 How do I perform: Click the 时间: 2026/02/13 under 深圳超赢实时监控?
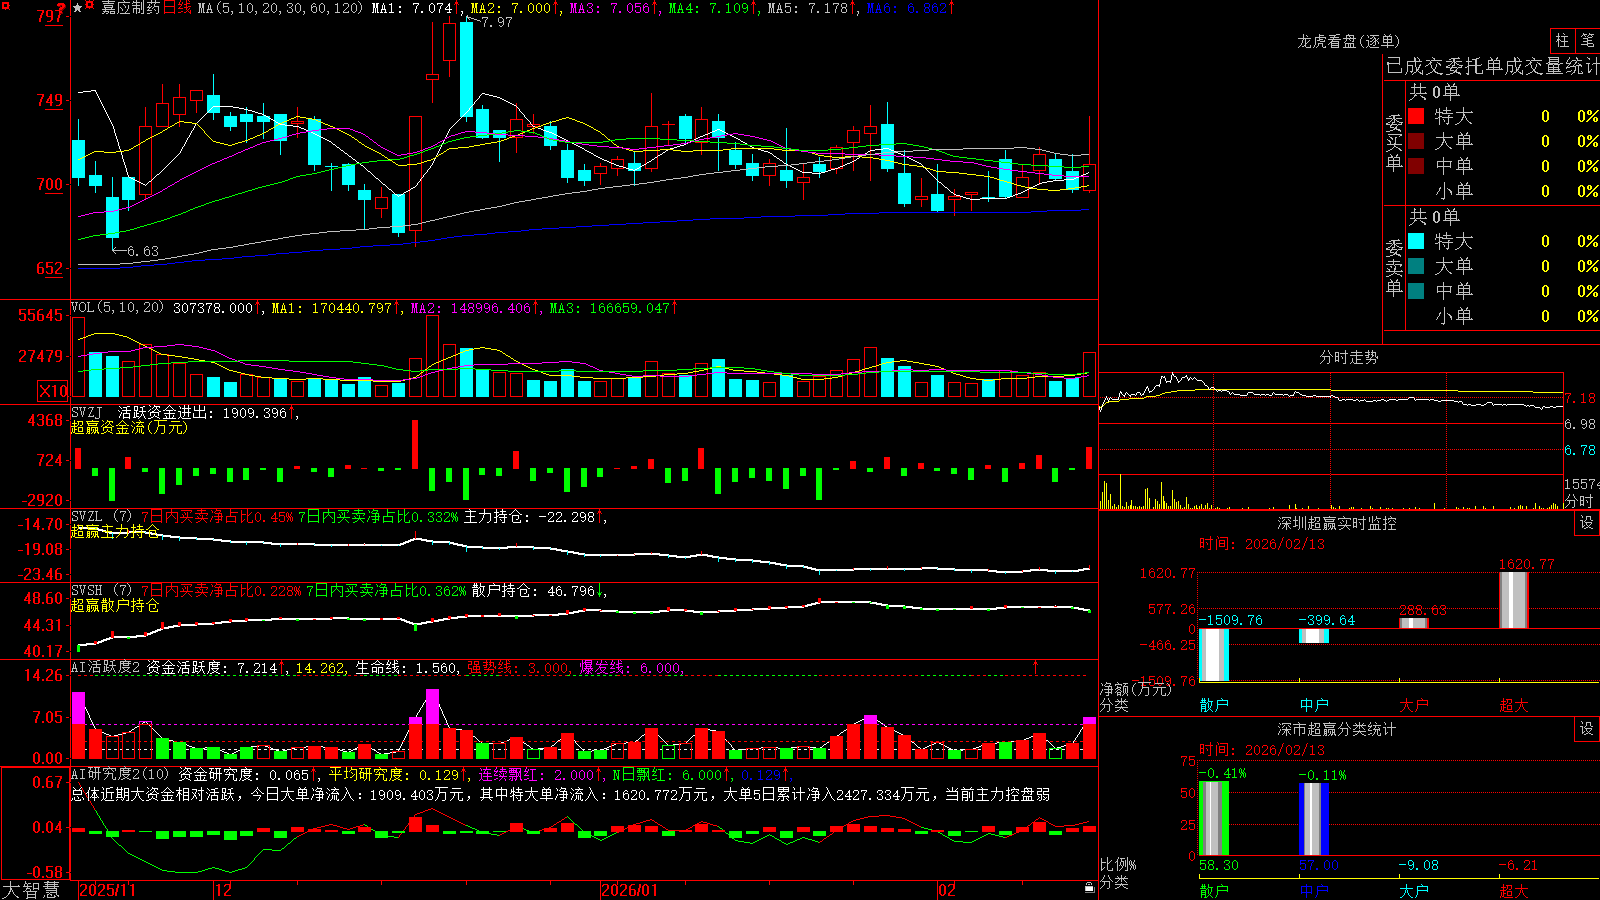click(x=1262, y=544)
